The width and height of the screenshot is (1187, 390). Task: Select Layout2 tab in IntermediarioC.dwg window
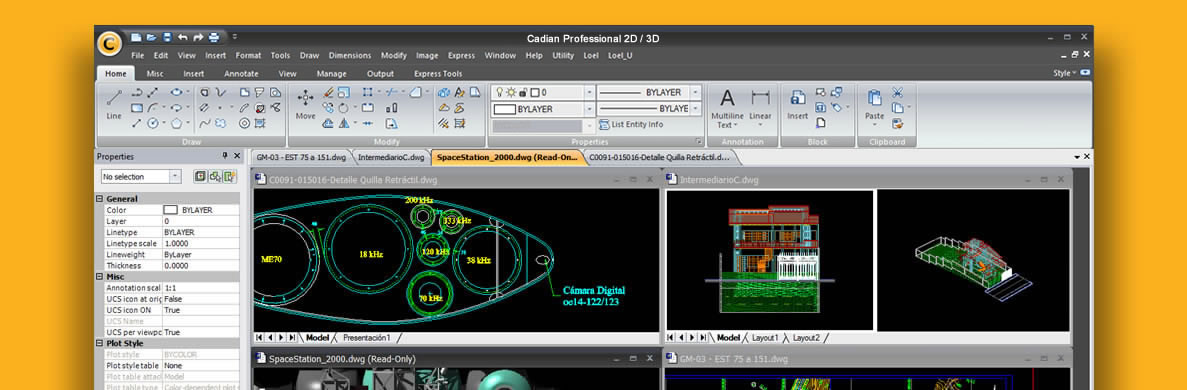click(805, 338)
